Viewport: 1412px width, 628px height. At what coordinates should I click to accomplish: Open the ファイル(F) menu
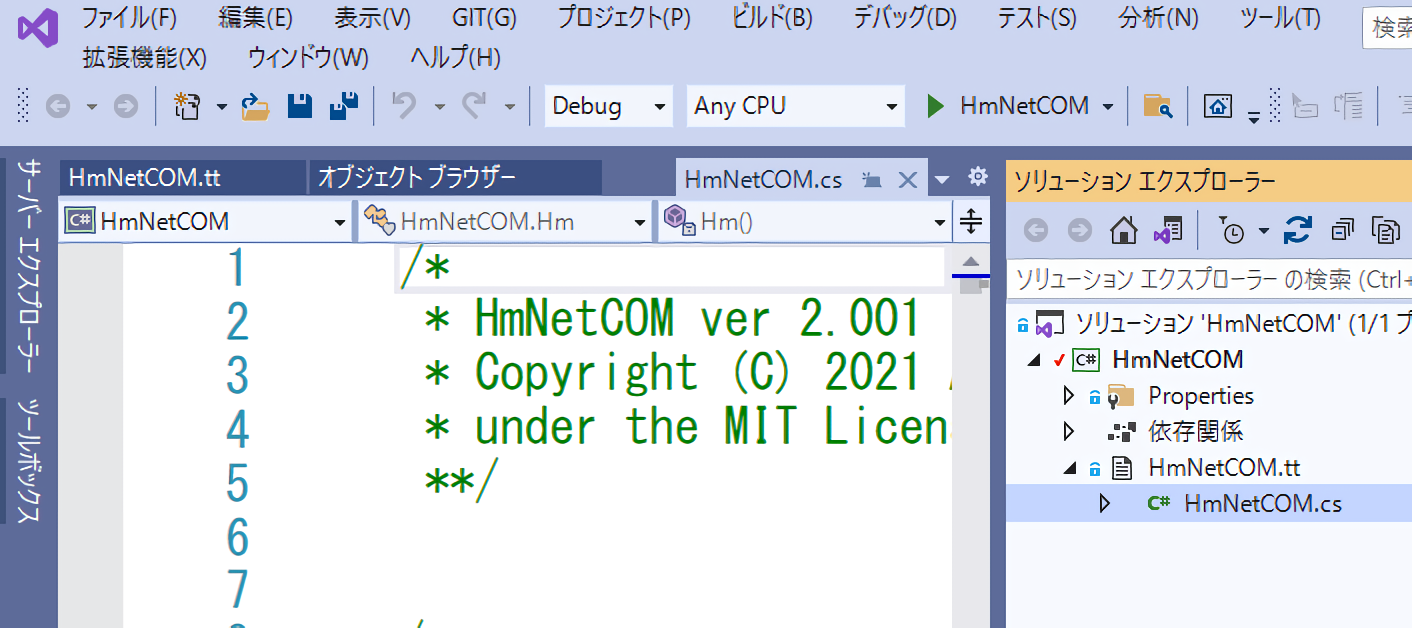(x=129, y=18)
